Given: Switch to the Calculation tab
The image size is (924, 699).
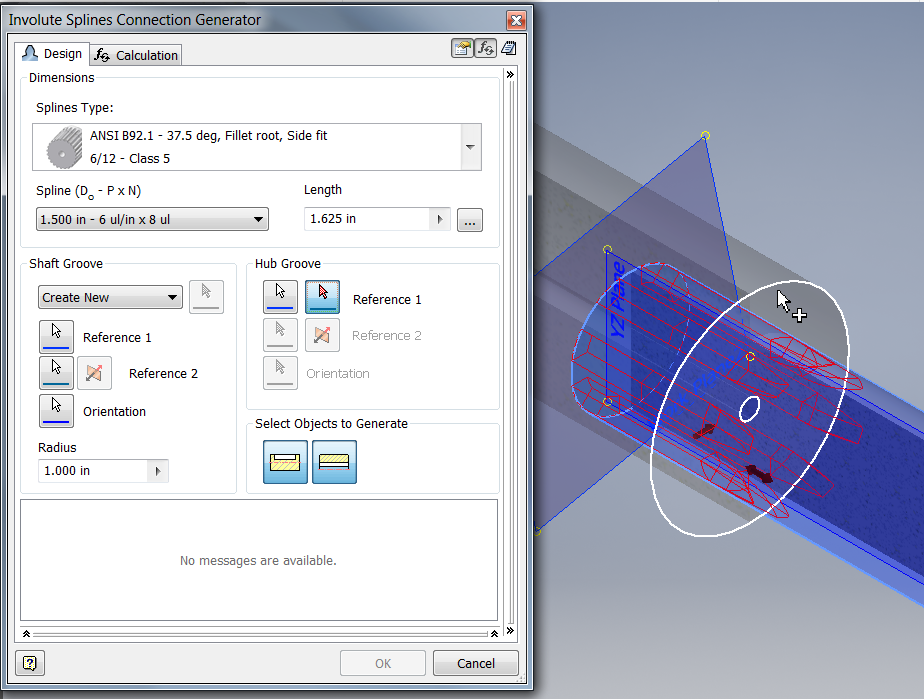Looking at the screenshot, I should (x=137, y=55).
